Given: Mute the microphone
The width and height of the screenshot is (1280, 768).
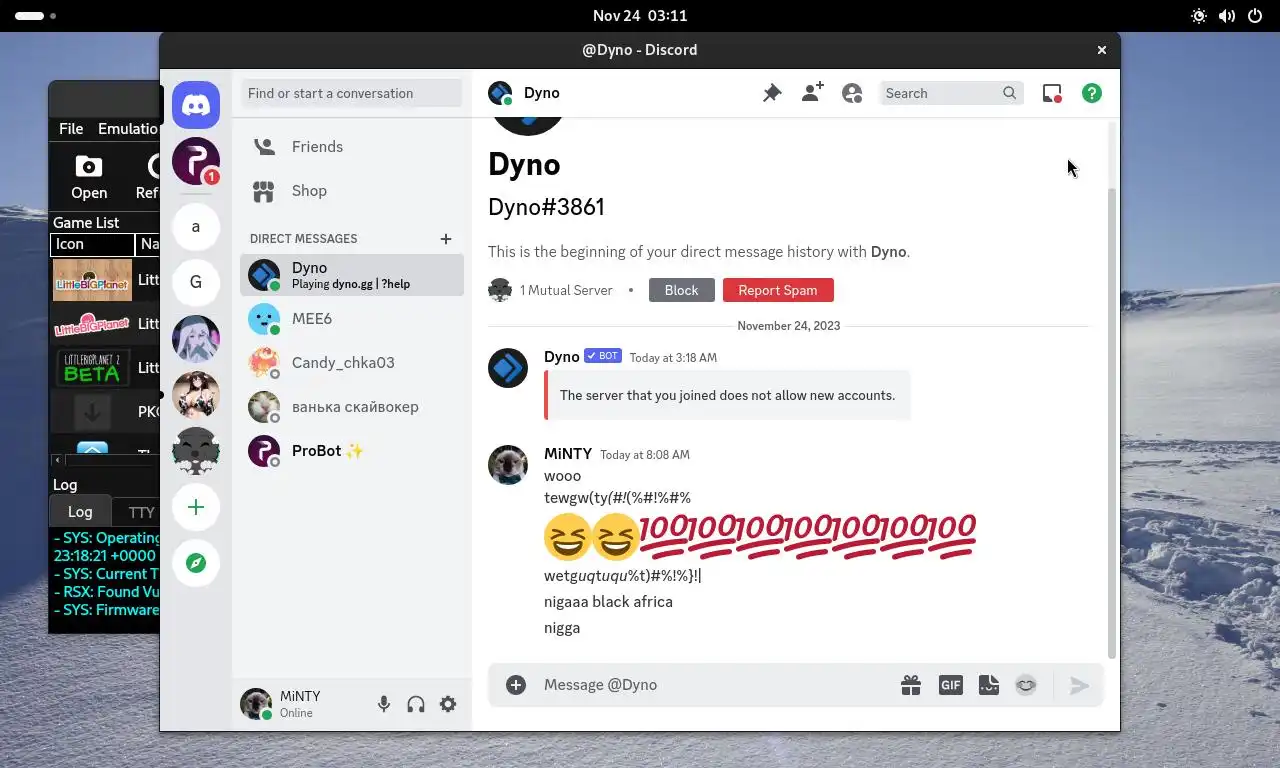Looking at the screenshot, I should [384, 704].
